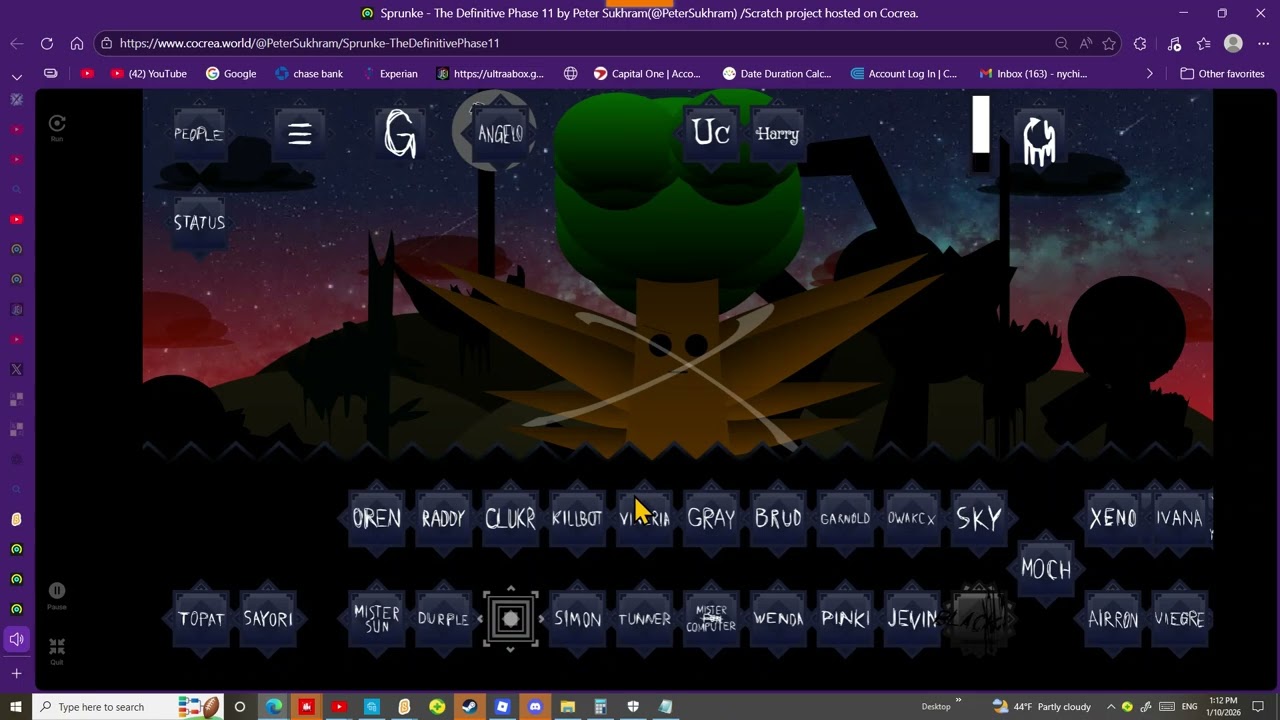Pick the JEVIN character tile
1280x720 pixels.
[912, 619]
